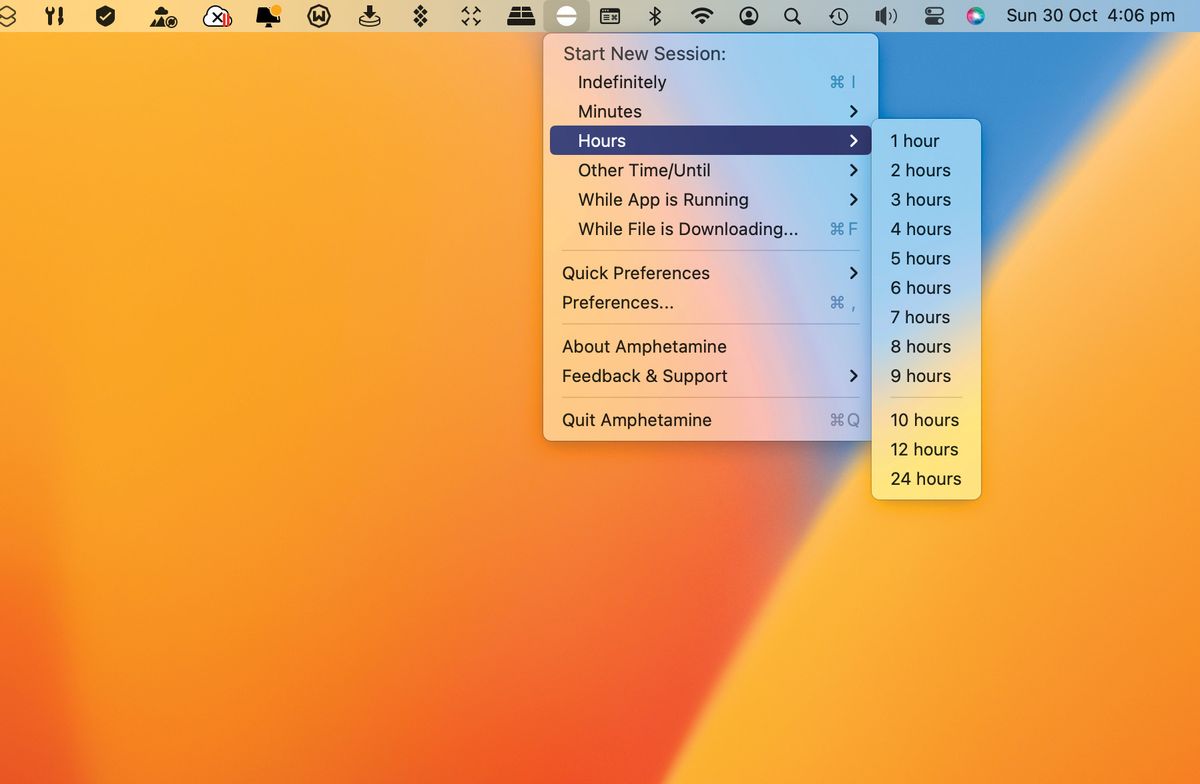Click the Bluetooth status icon
Image resolution: width=1200 pixels, height=784 pixels.
tap(655, 16)
